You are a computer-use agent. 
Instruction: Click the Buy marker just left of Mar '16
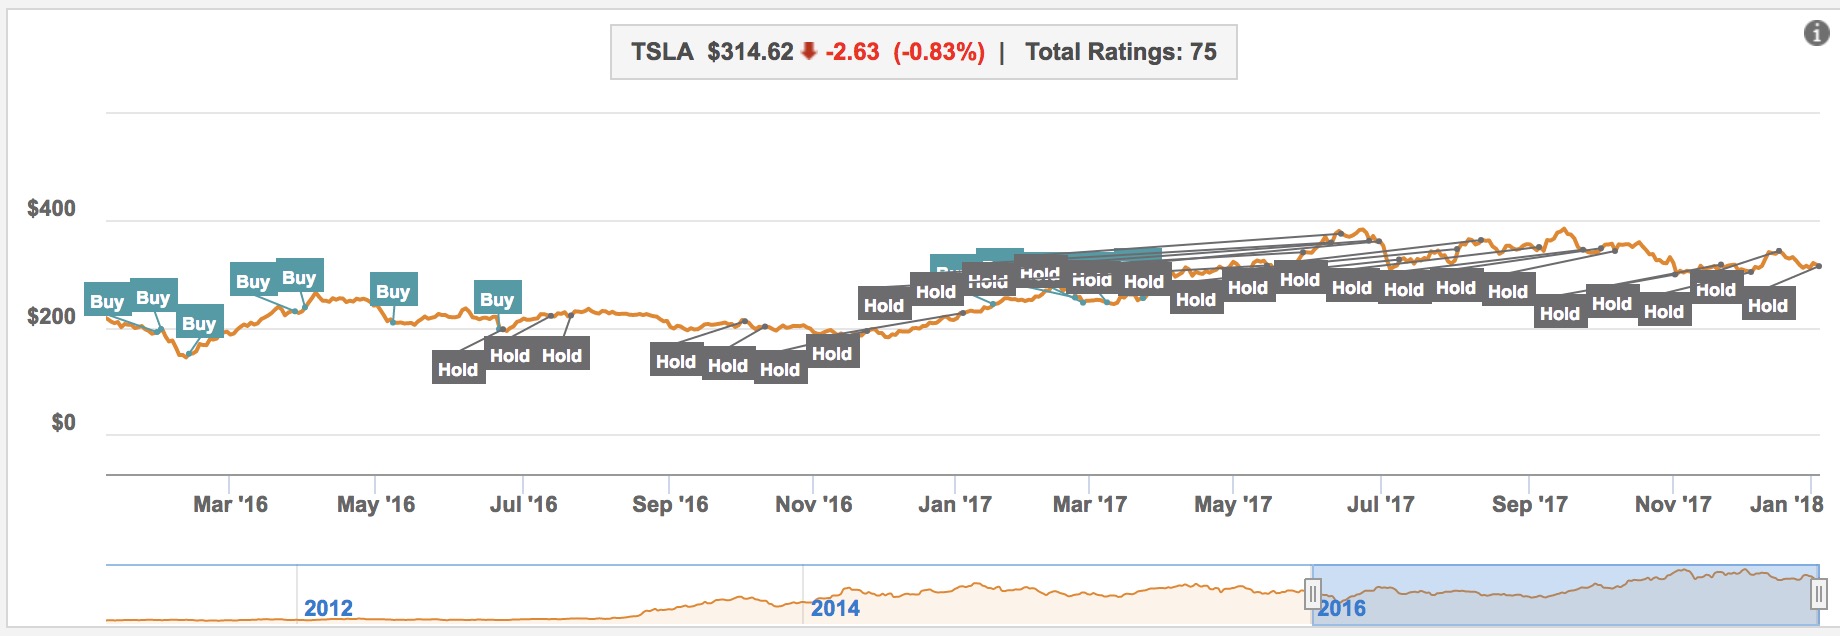click(198, 324)
